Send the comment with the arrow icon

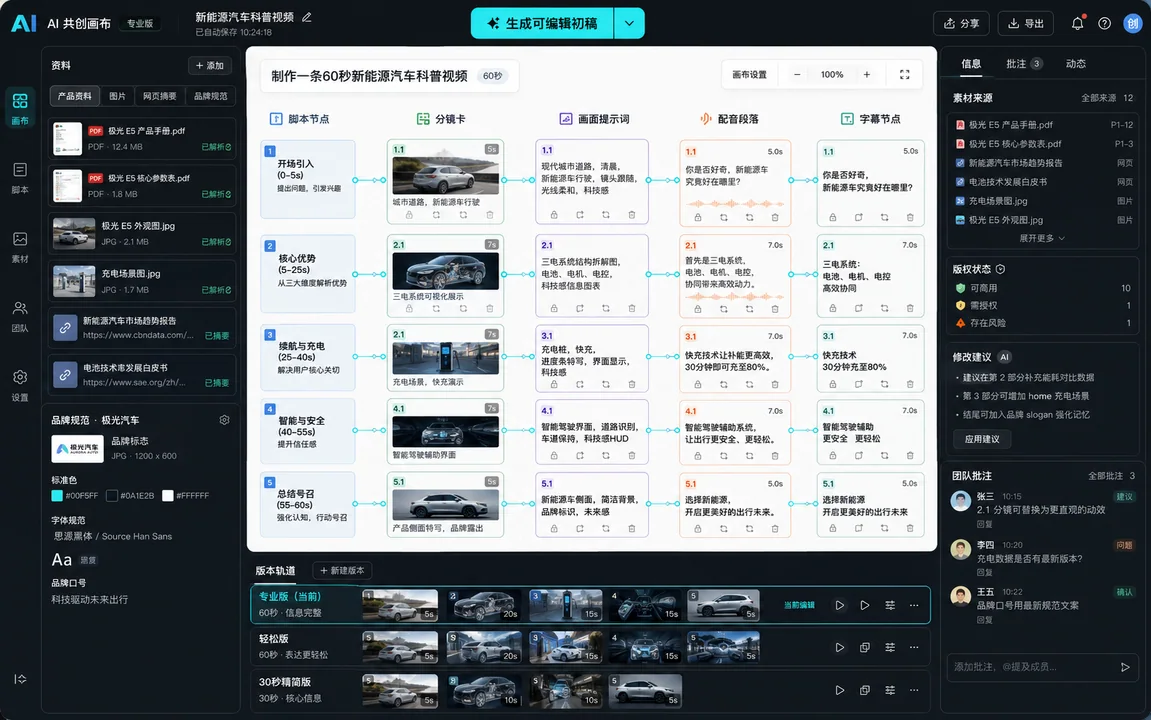tap(1125, 667)
